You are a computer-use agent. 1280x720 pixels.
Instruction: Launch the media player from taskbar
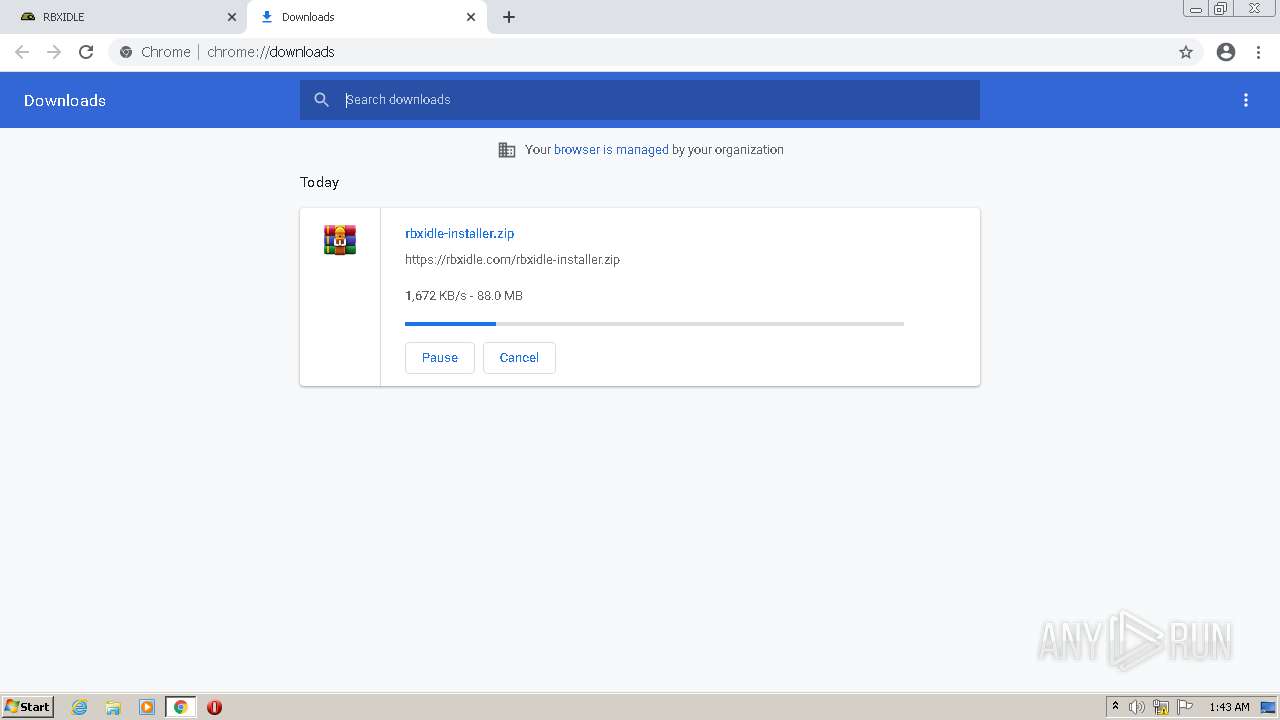point(147,707)
